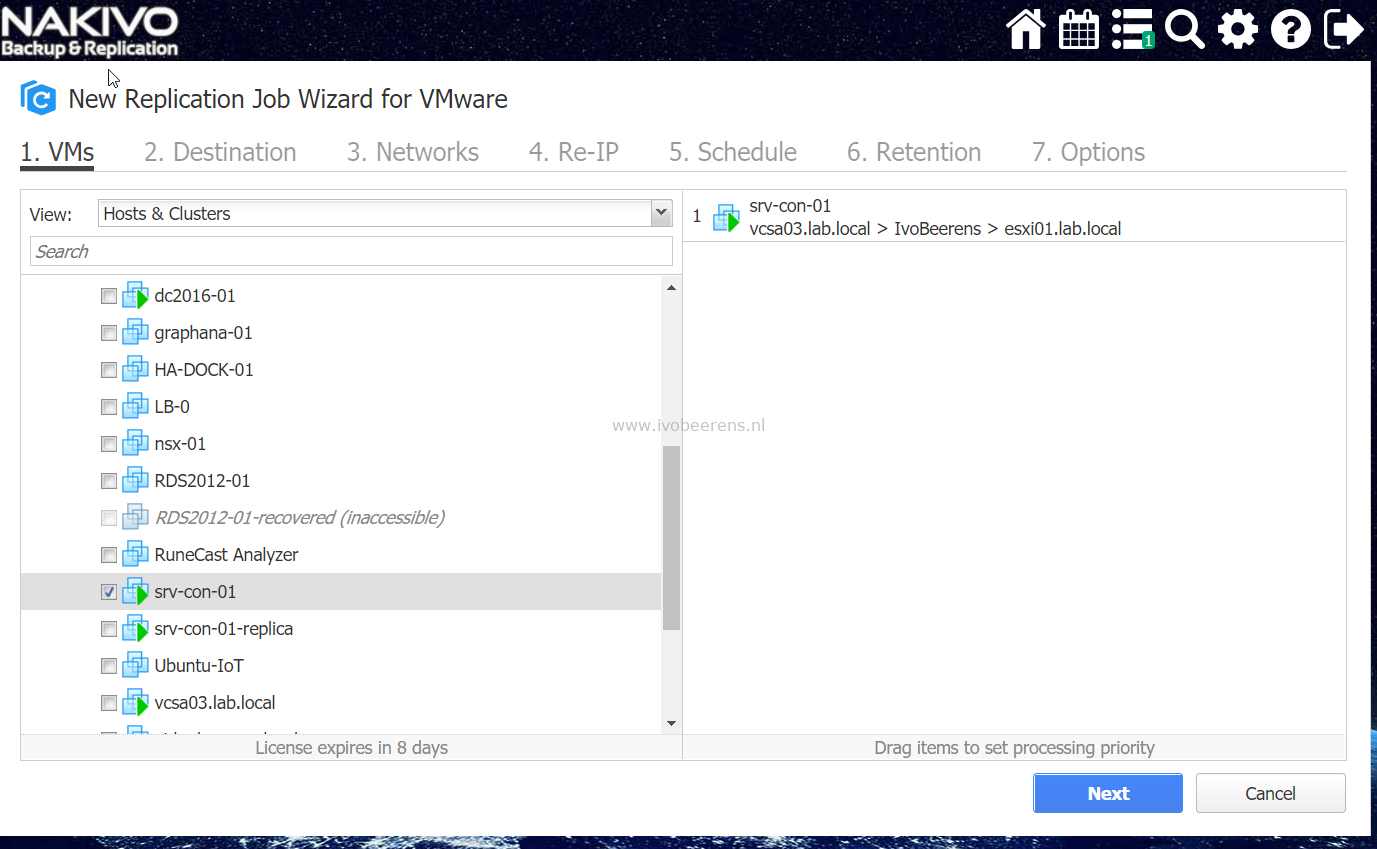Click the replication wizard icon beside title
1377x849 pixels.
(x=38, y=99)
